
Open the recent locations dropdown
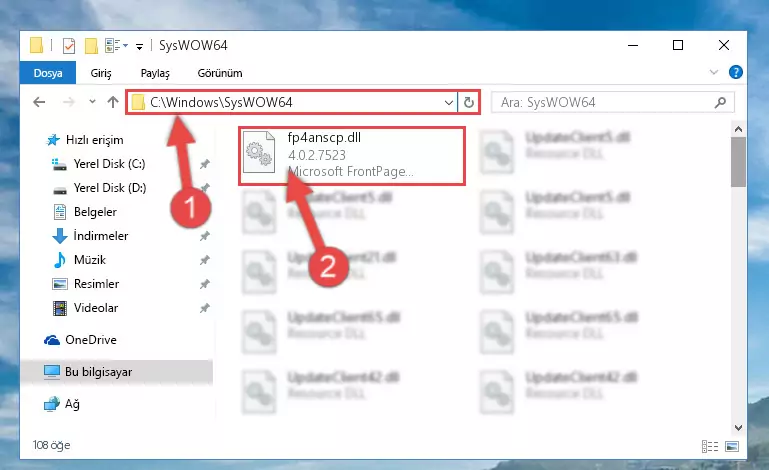92,102
